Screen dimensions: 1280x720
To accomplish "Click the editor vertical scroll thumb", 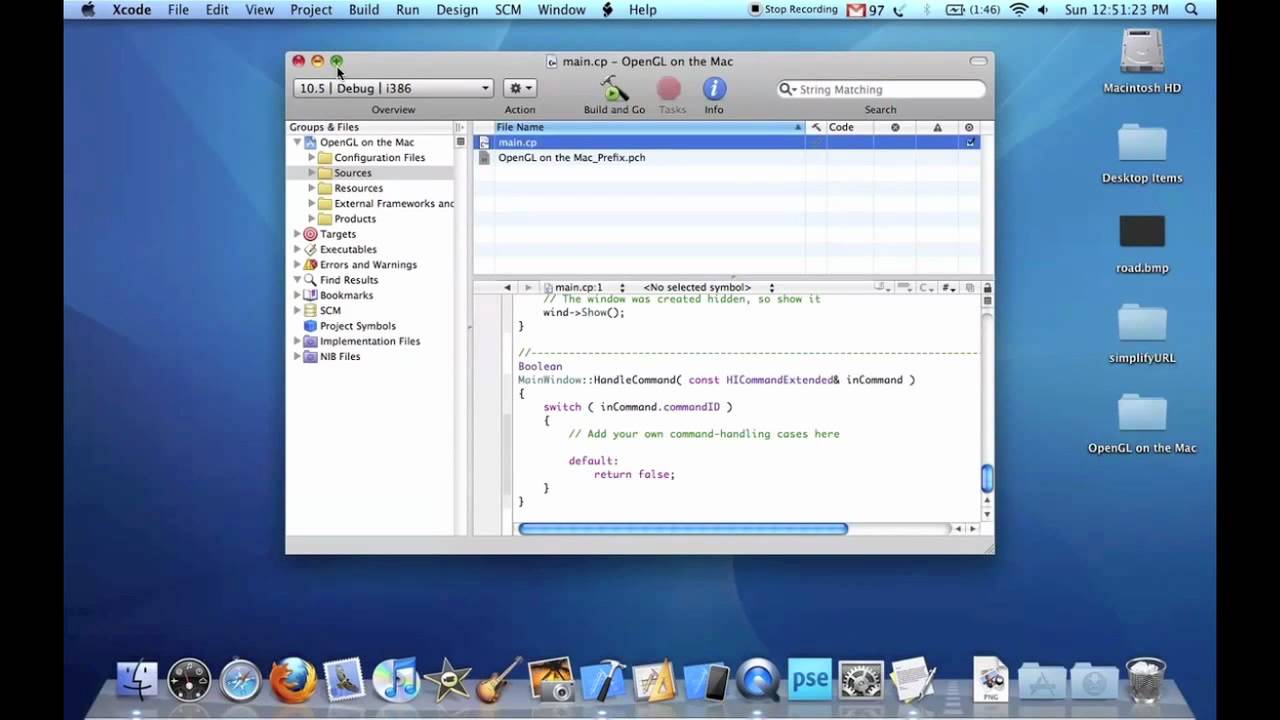I will click(x=987, y=479).
